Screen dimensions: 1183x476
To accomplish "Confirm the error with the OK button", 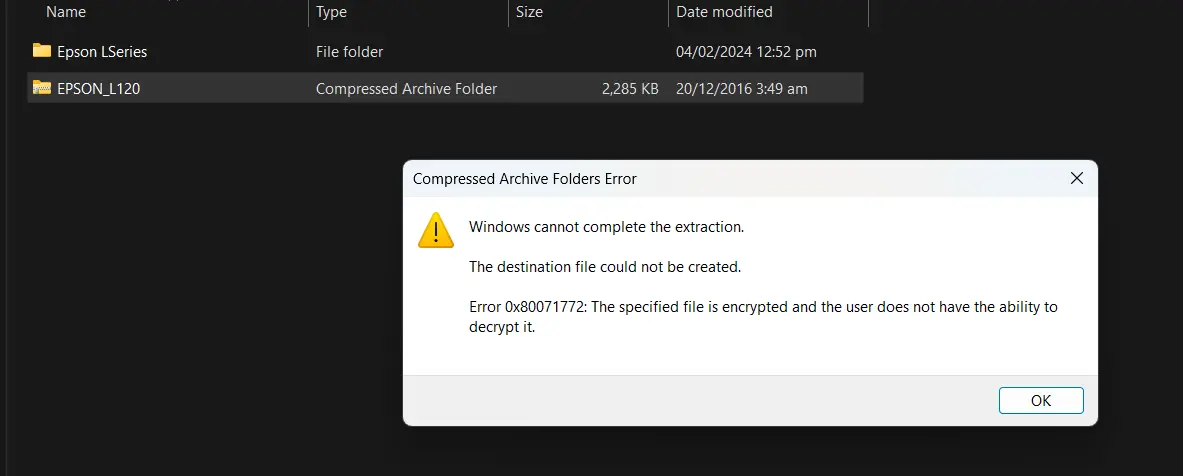I will (x=1041, y=401).
